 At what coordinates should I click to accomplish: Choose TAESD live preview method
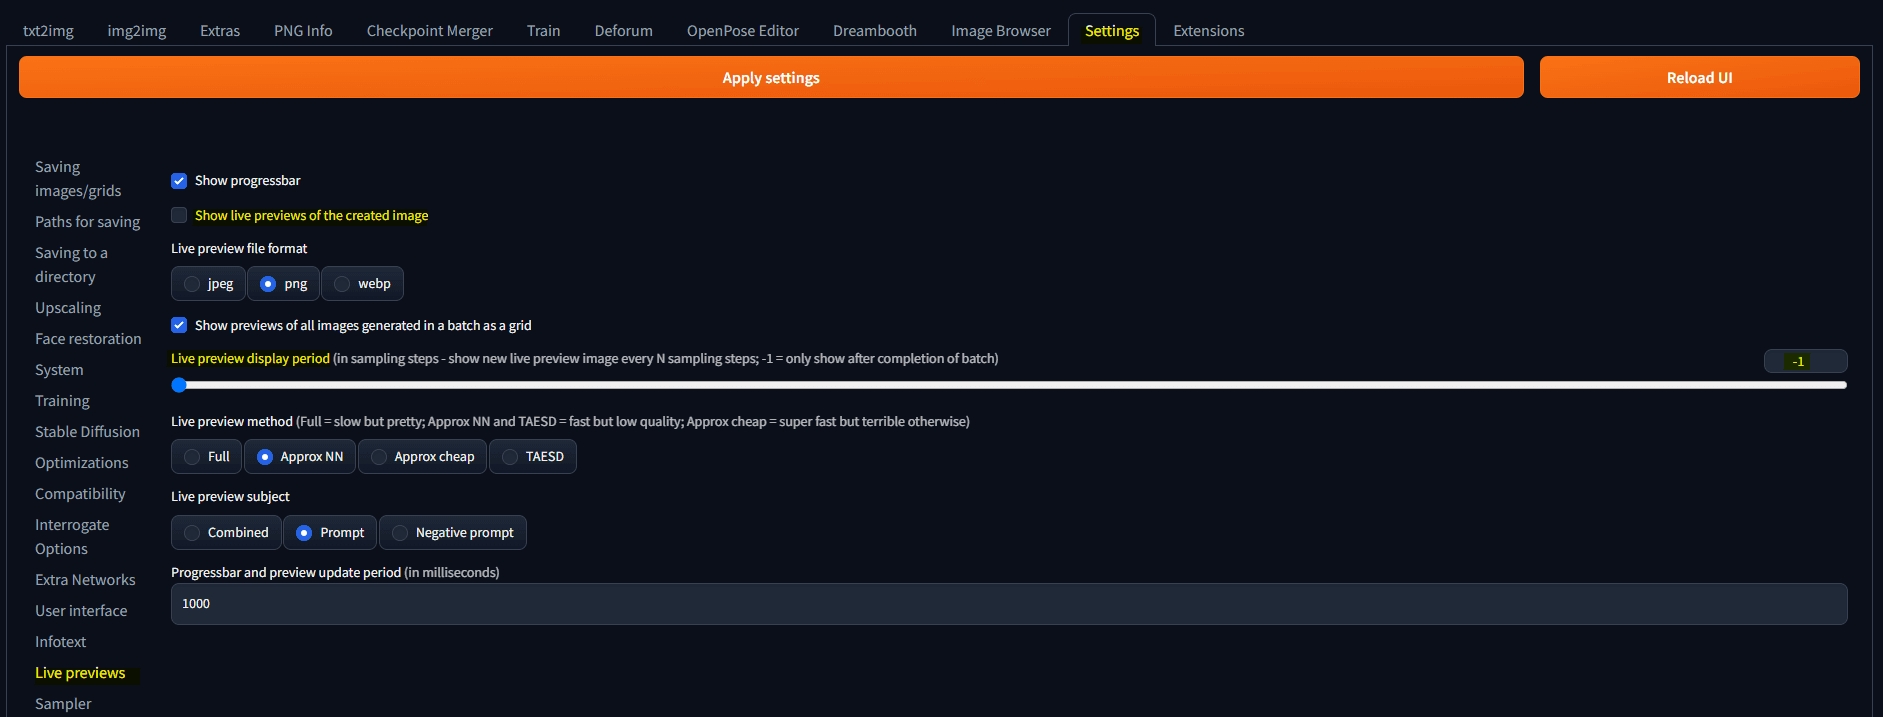click(x=510, y=457)
